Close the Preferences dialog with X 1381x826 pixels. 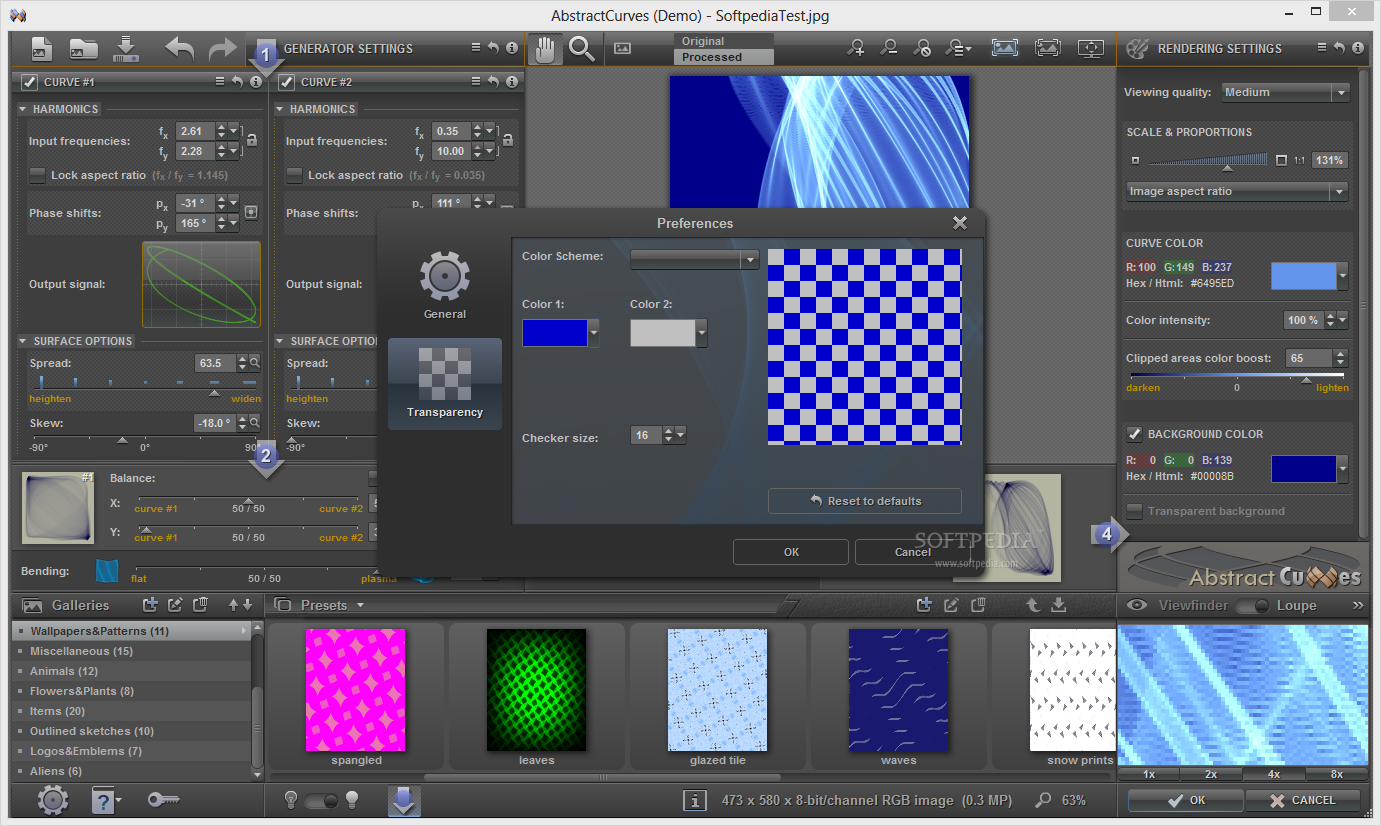[x=960, y=223]
